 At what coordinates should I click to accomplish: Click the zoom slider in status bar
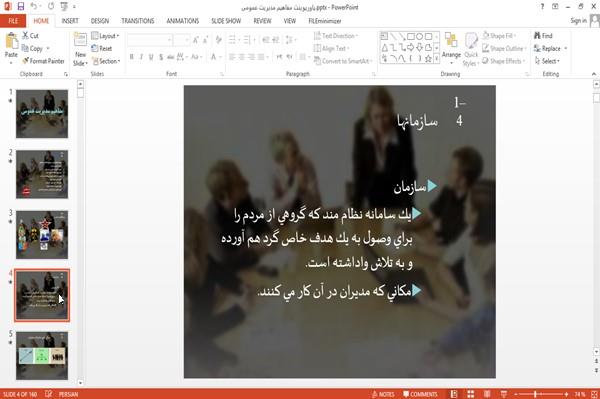click(541, 394)
